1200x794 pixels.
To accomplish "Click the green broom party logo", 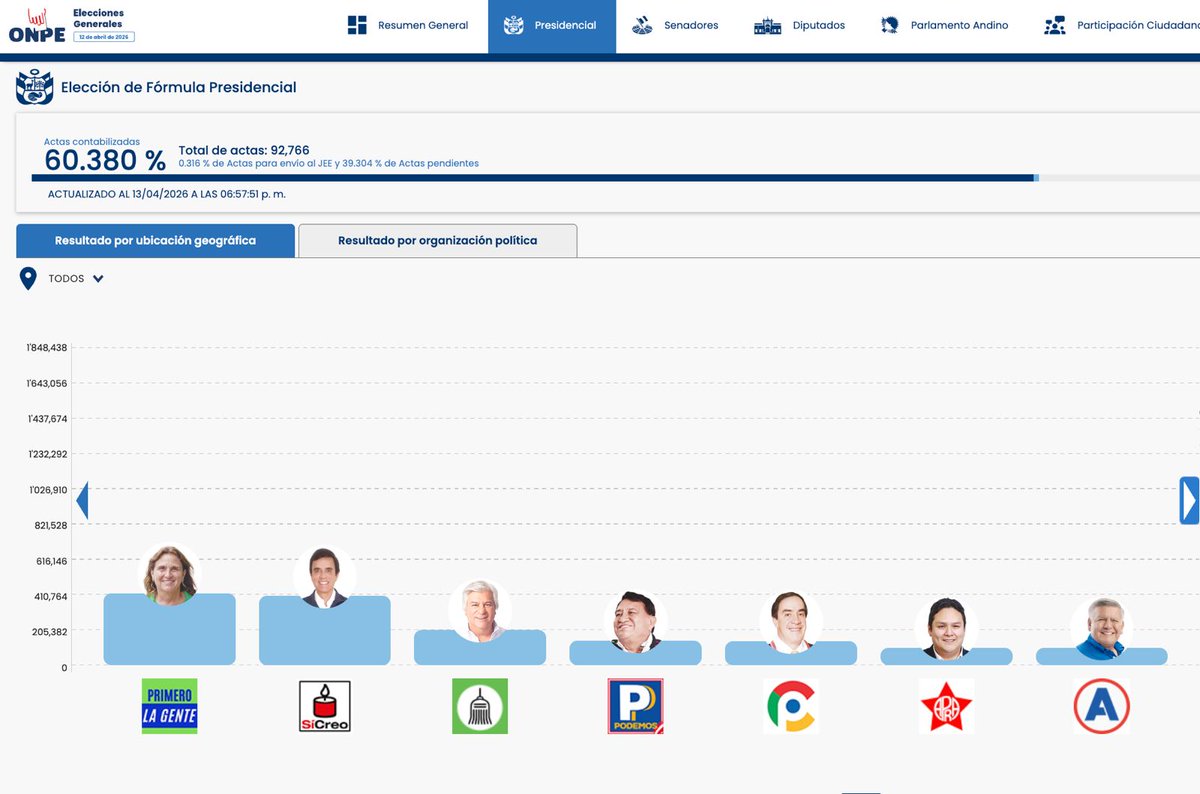I will point(480,706).
